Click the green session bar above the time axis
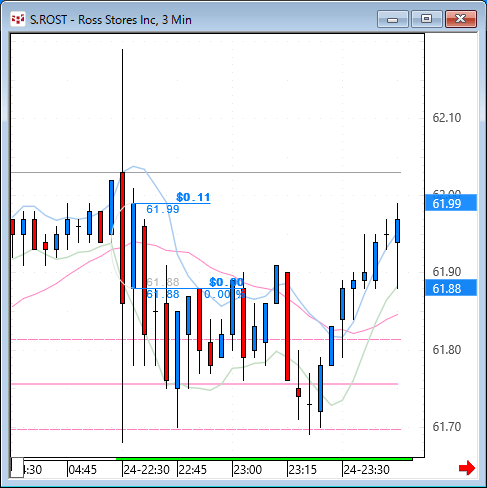The width and height of the screenshot is (487, 488). 264,459
